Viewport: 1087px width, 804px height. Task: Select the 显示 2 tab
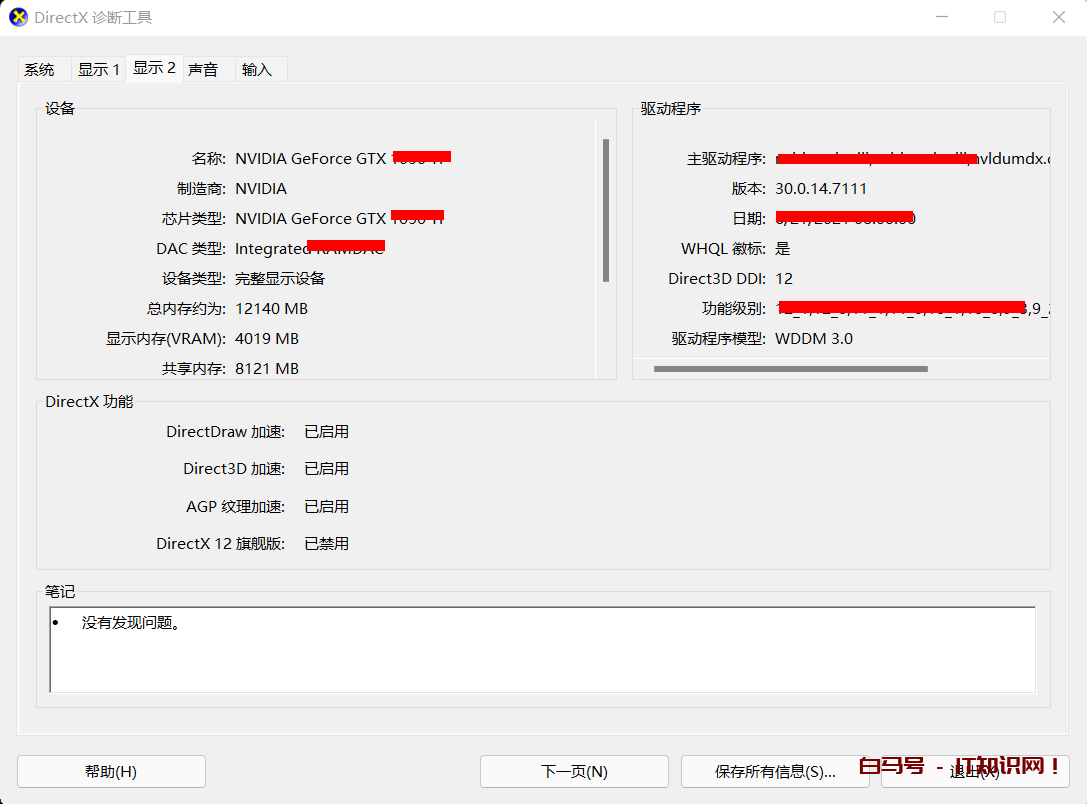154,69
